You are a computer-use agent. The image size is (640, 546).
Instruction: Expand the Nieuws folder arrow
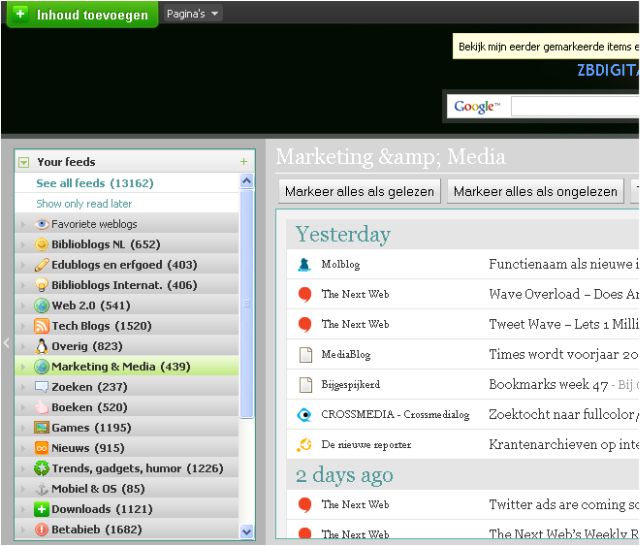(x=23, y=448)
